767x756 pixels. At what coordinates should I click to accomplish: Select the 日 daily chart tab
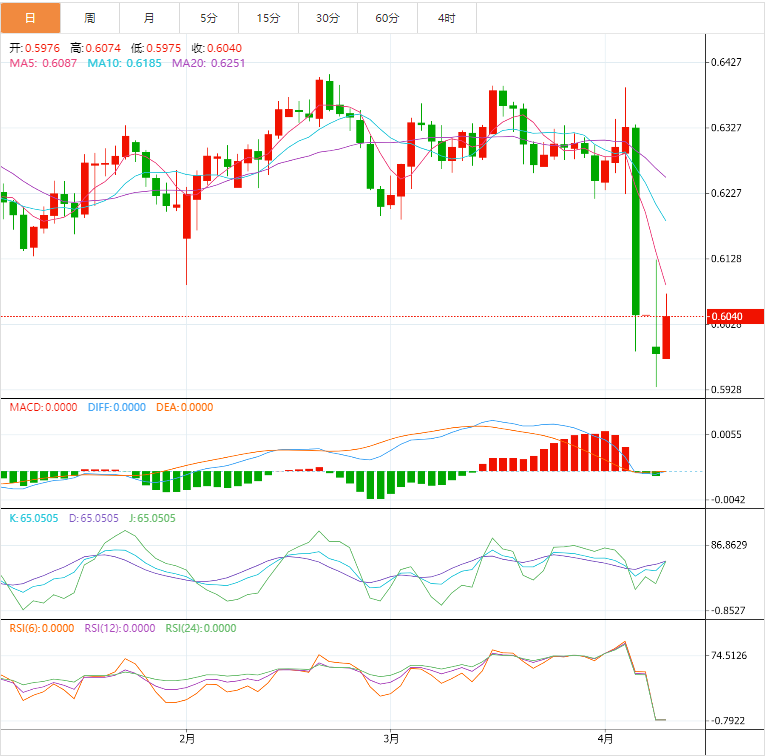30,18
